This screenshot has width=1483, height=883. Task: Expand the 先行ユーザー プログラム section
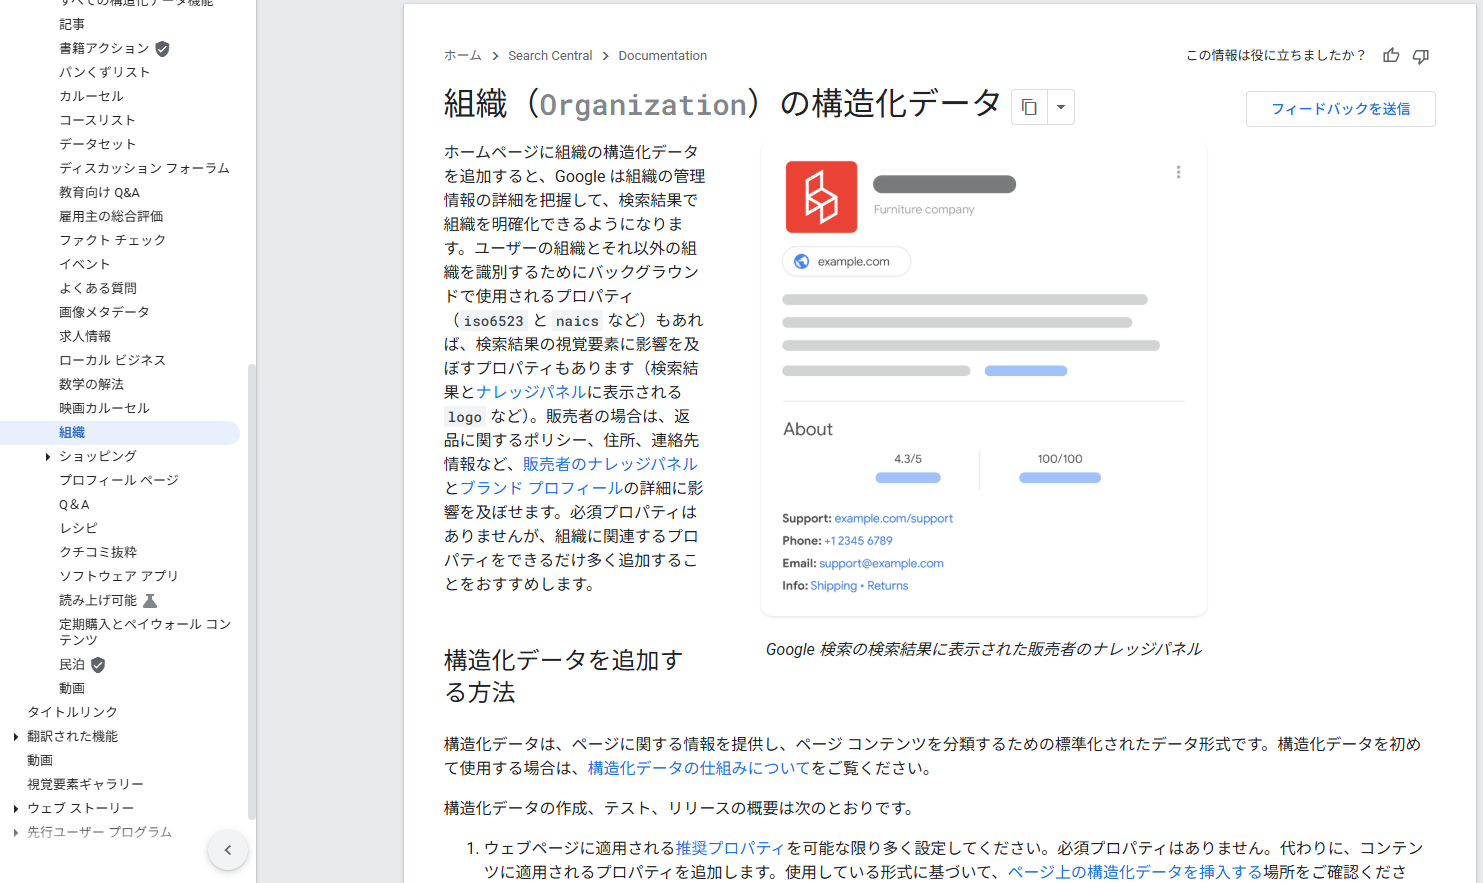pos(15,833)
